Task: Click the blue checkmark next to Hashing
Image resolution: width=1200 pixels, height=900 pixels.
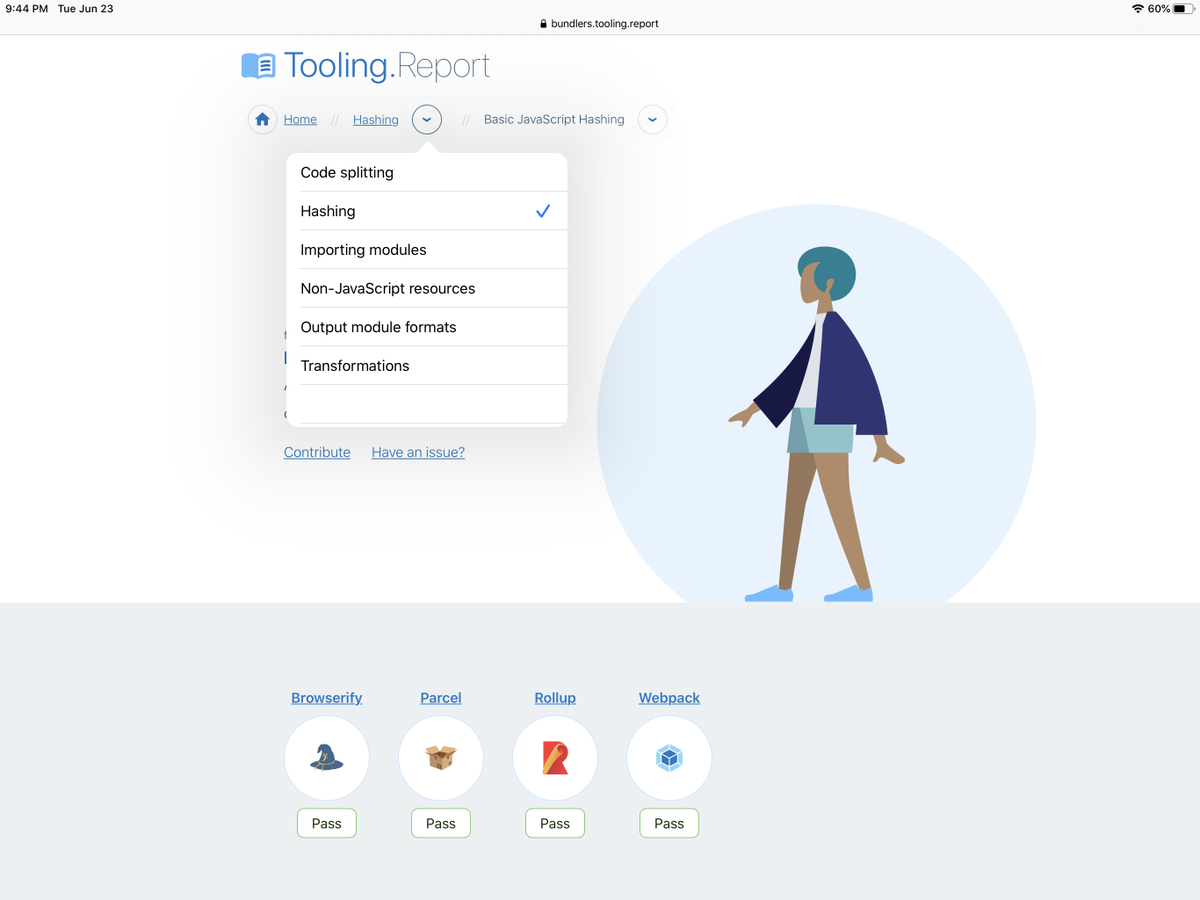Action: pyautogui.click(x=543, y=211)
